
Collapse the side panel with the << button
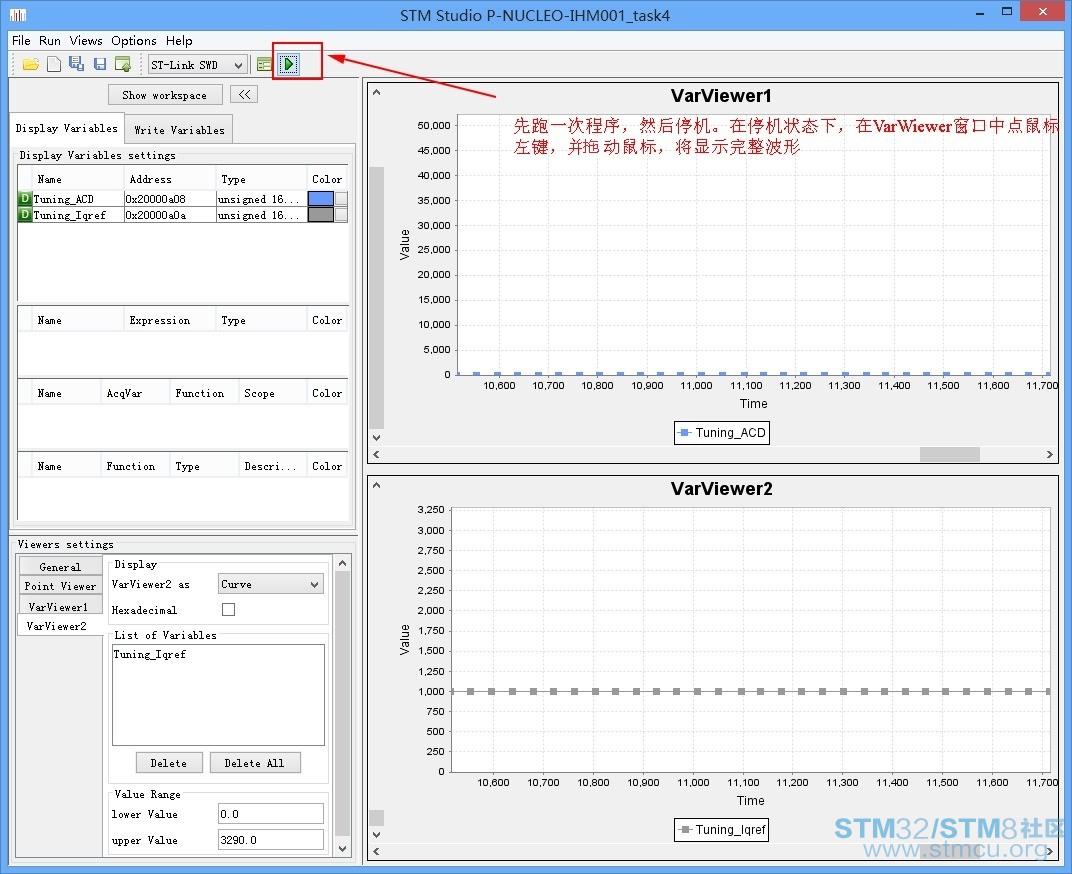244,94
